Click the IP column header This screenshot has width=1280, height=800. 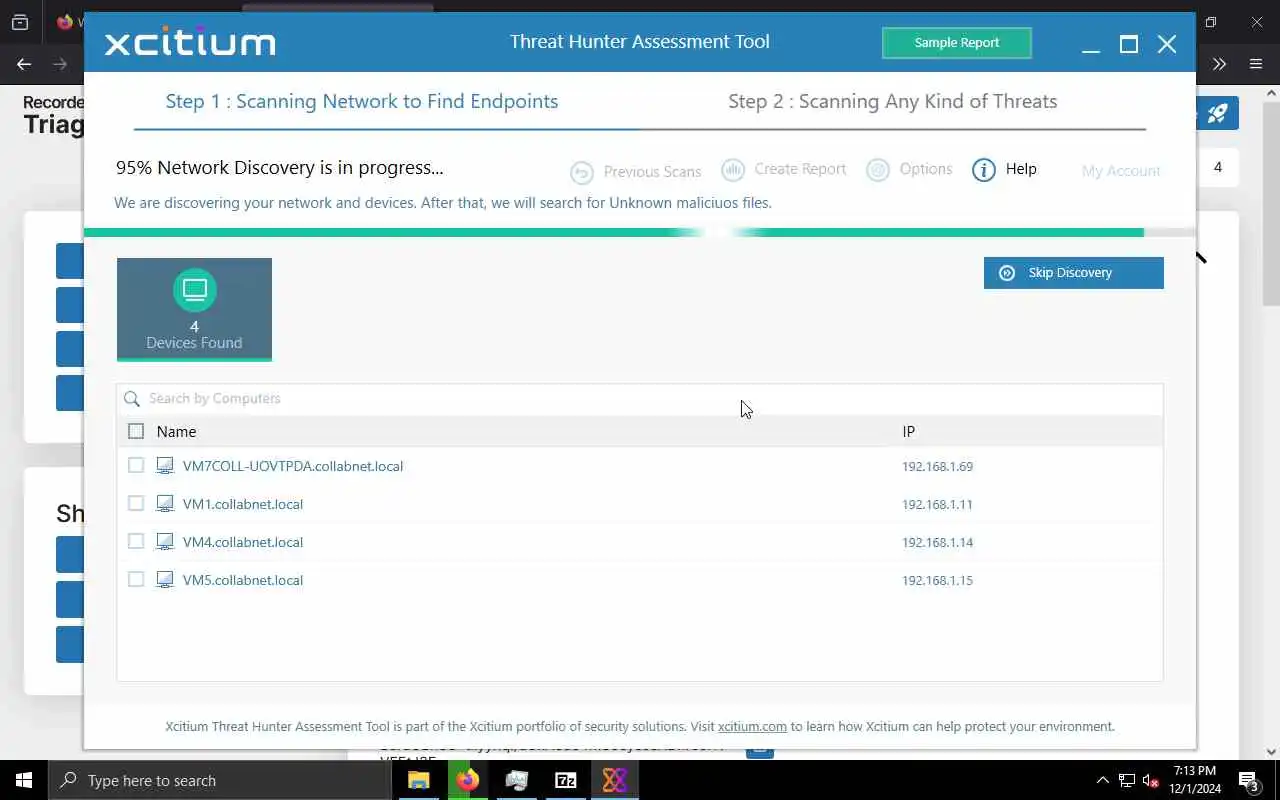[x=908, y=431]
